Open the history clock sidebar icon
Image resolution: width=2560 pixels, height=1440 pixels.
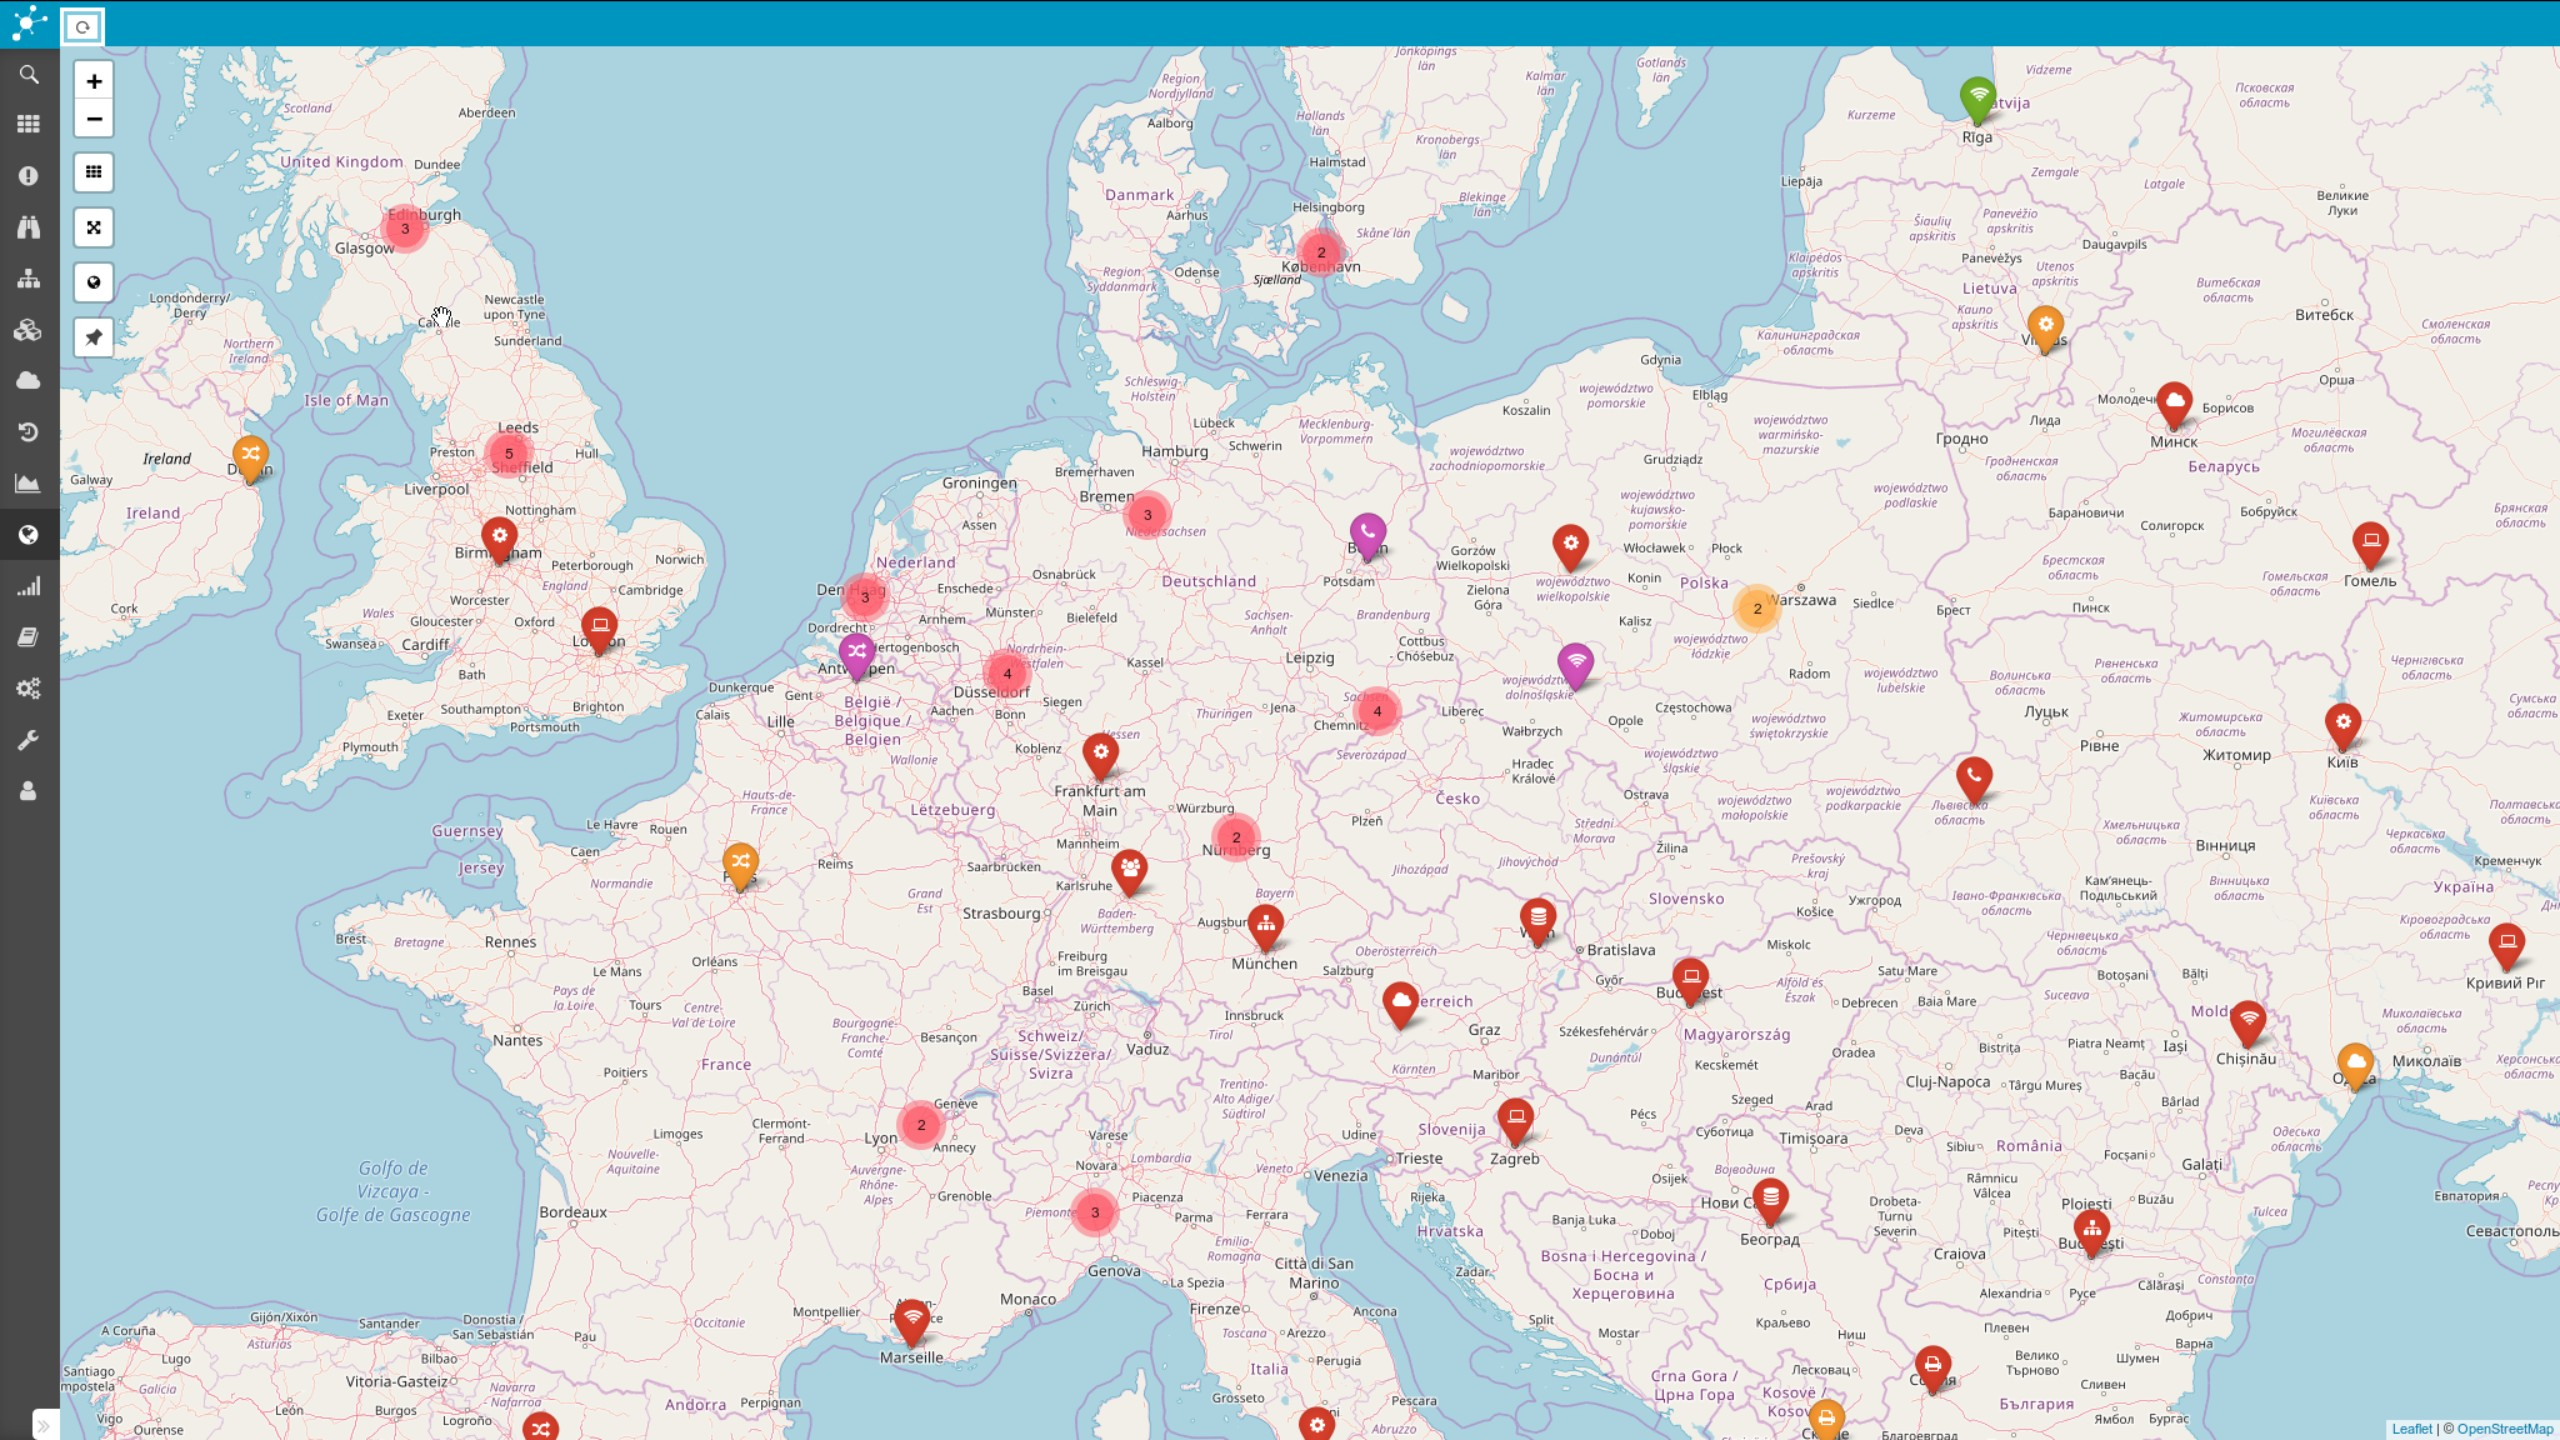[x=29, y=432]
